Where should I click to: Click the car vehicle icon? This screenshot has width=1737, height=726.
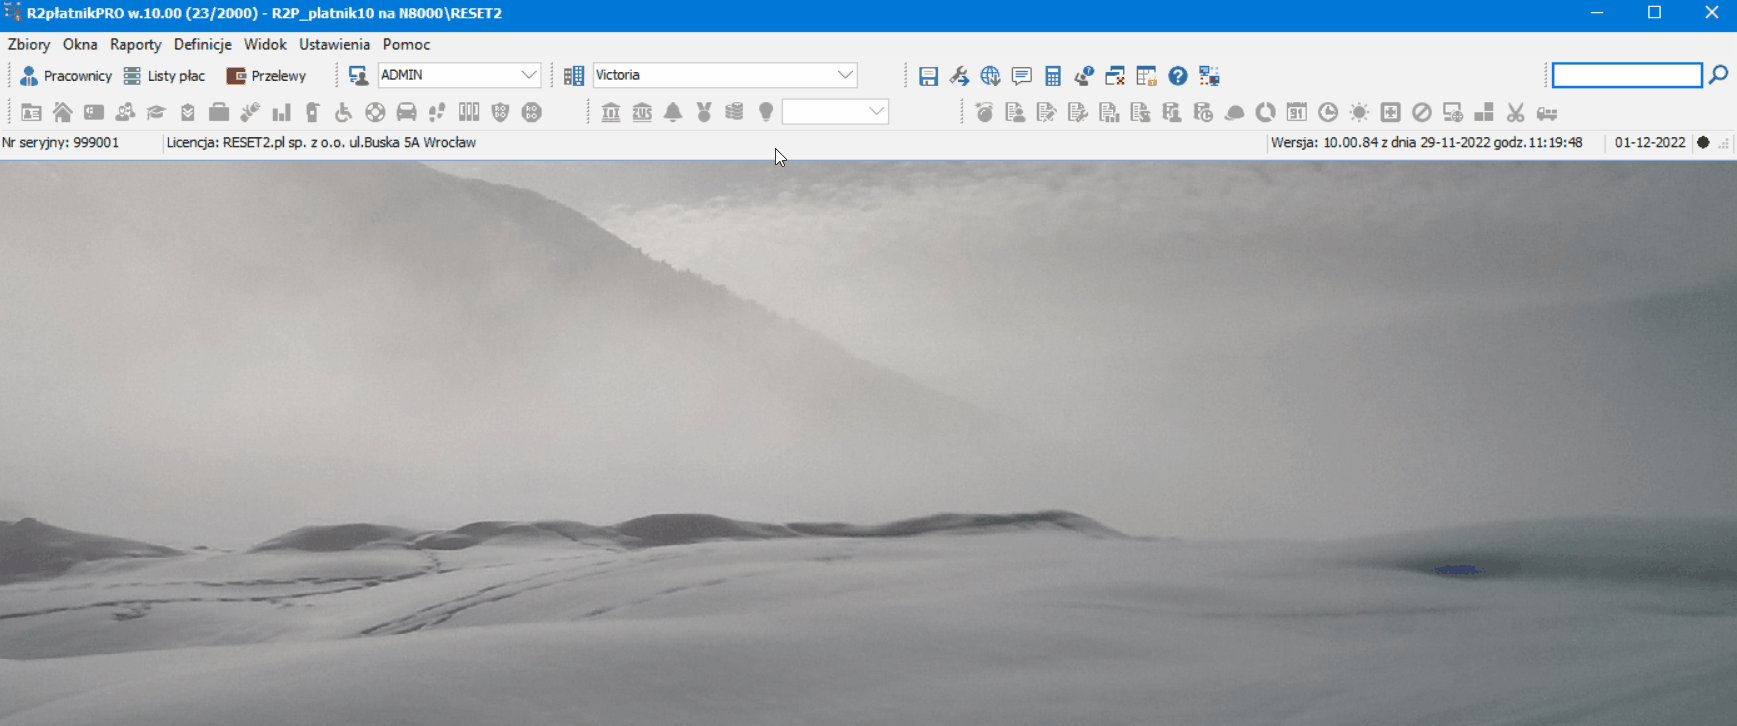[x=406, y=112]
